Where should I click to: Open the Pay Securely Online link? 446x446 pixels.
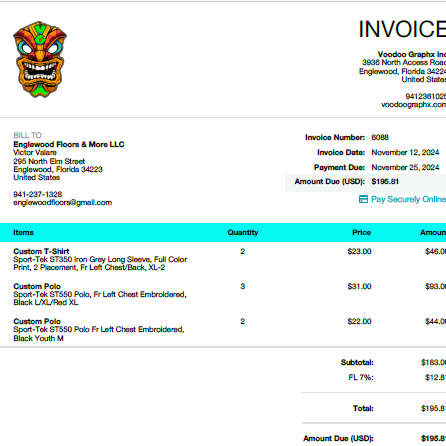pos(408,199)
